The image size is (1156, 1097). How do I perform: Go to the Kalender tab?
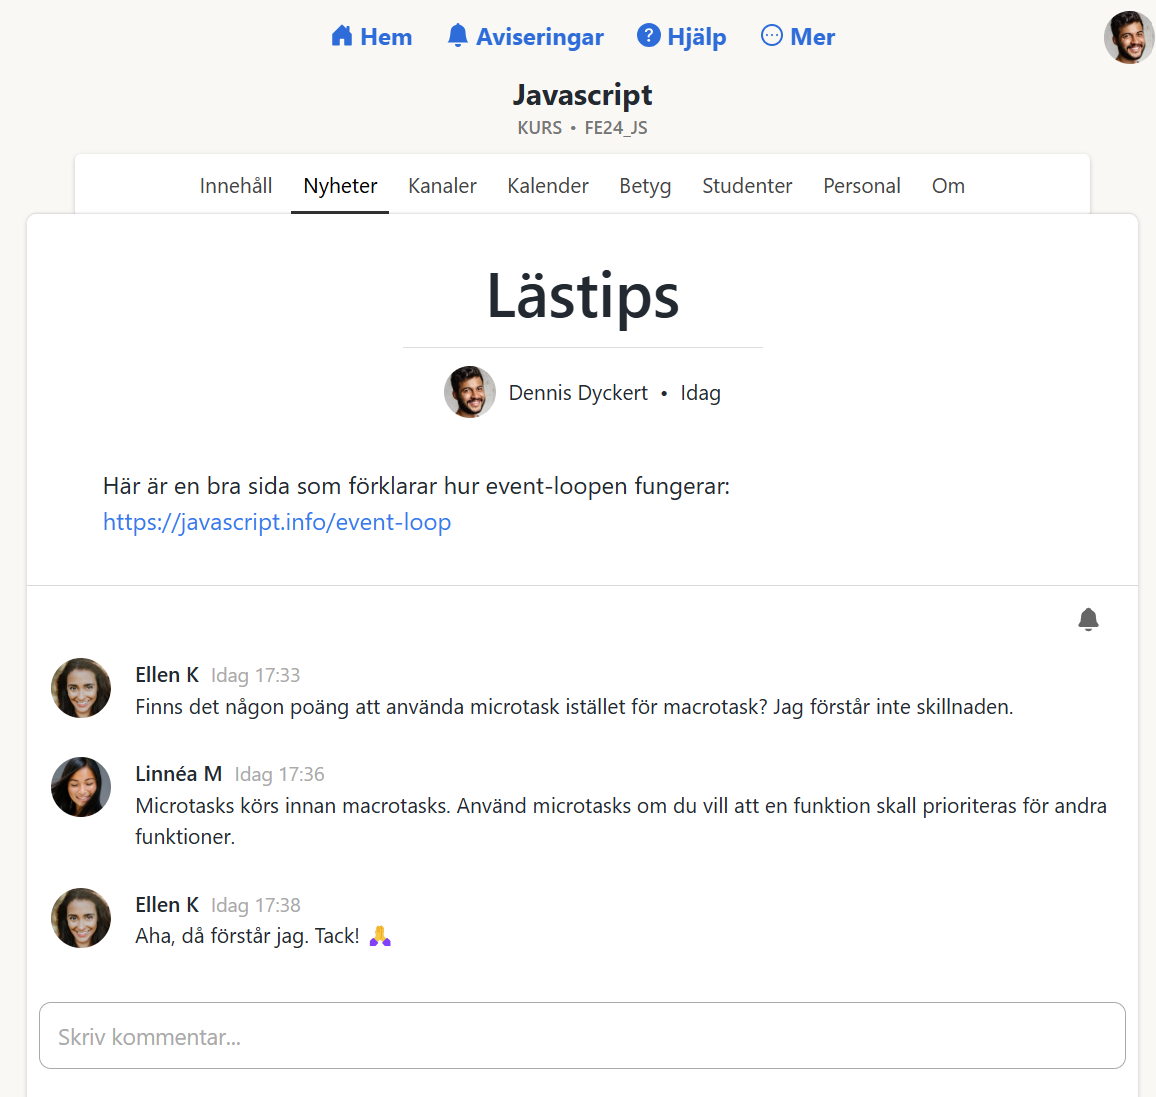point(548,186)
